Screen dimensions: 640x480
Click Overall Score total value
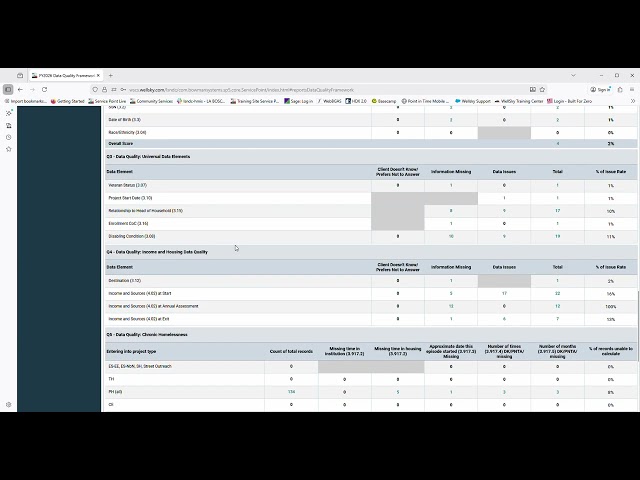click(558, 144)
